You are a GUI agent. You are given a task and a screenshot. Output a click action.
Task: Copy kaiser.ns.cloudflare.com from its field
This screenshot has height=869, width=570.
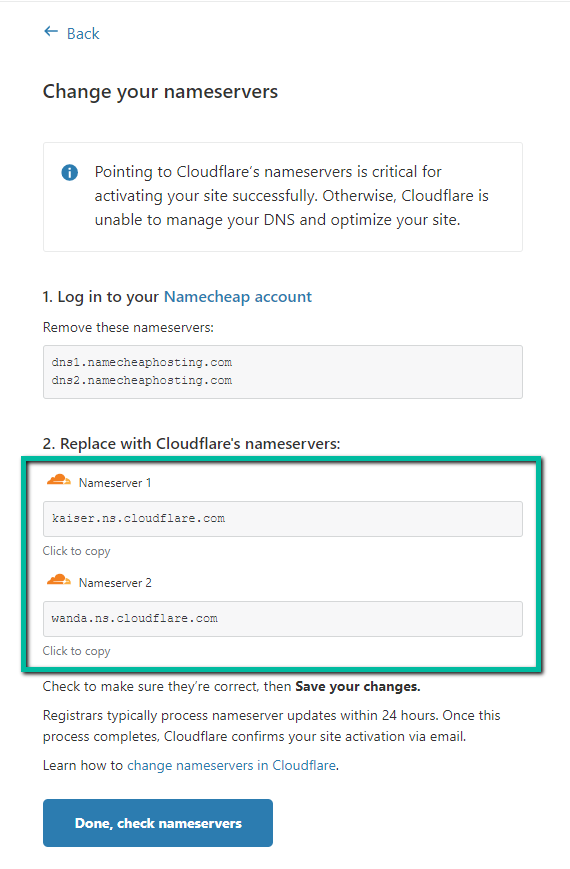tap(283, 519)
